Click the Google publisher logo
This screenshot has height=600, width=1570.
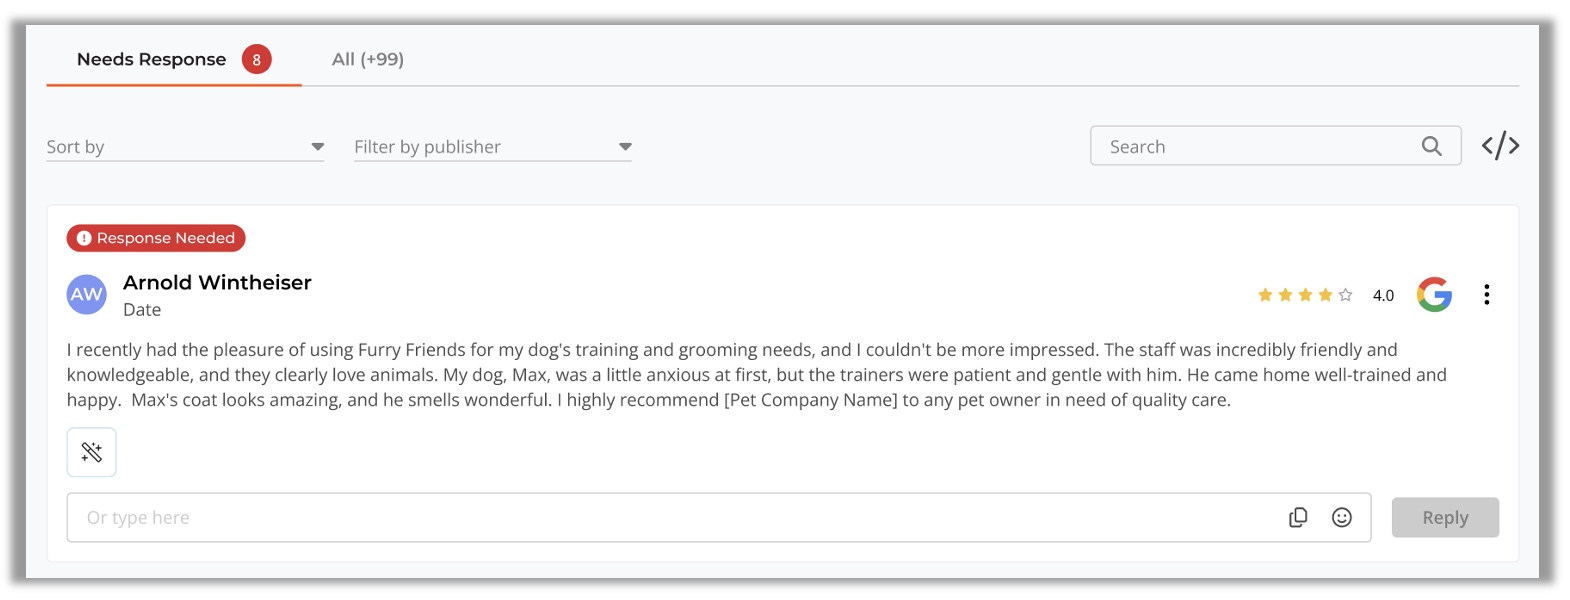point(1434,294)
